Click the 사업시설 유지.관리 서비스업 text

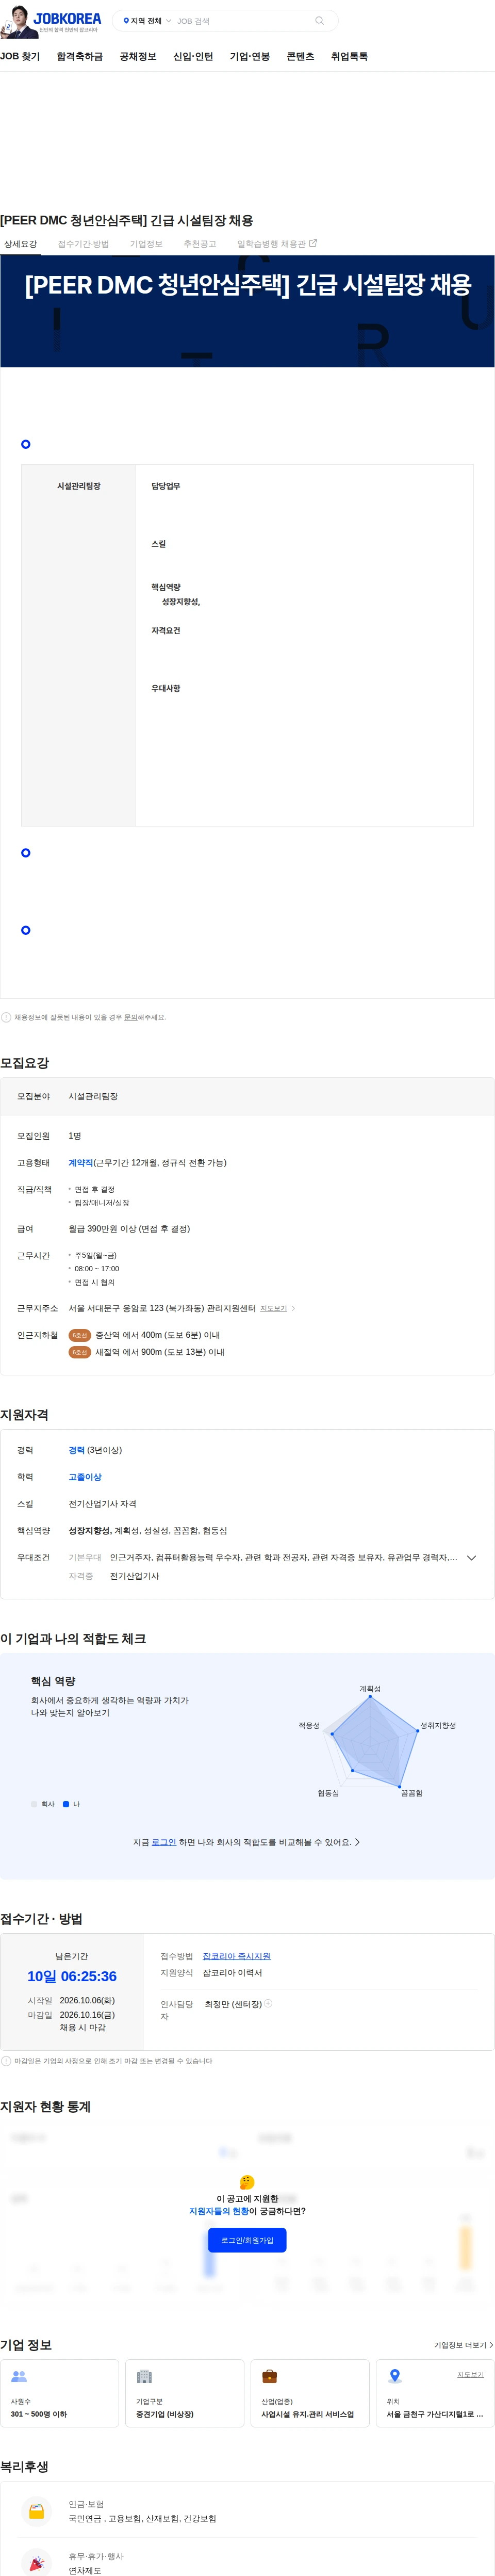pos(308,2414)
